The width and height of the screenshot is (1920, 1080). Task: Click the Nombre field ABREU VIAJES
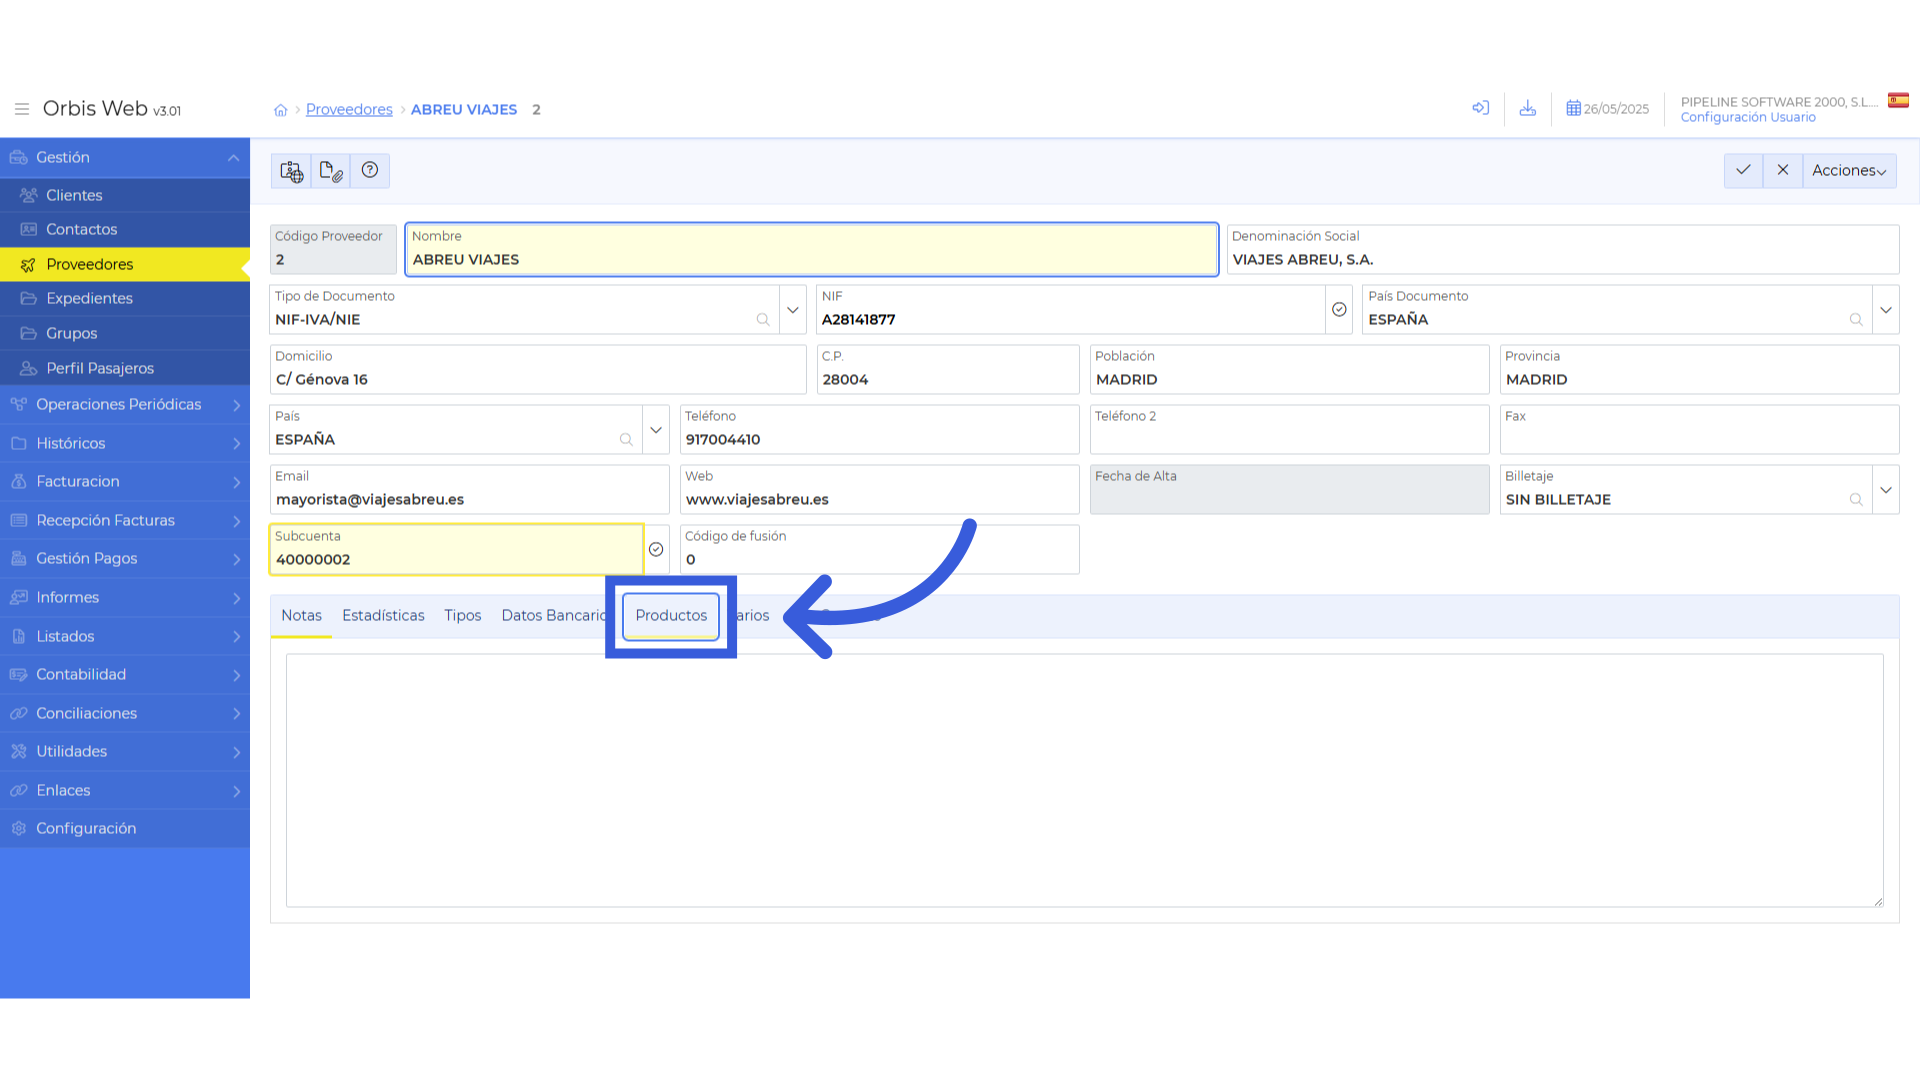[x=811, y=249]
